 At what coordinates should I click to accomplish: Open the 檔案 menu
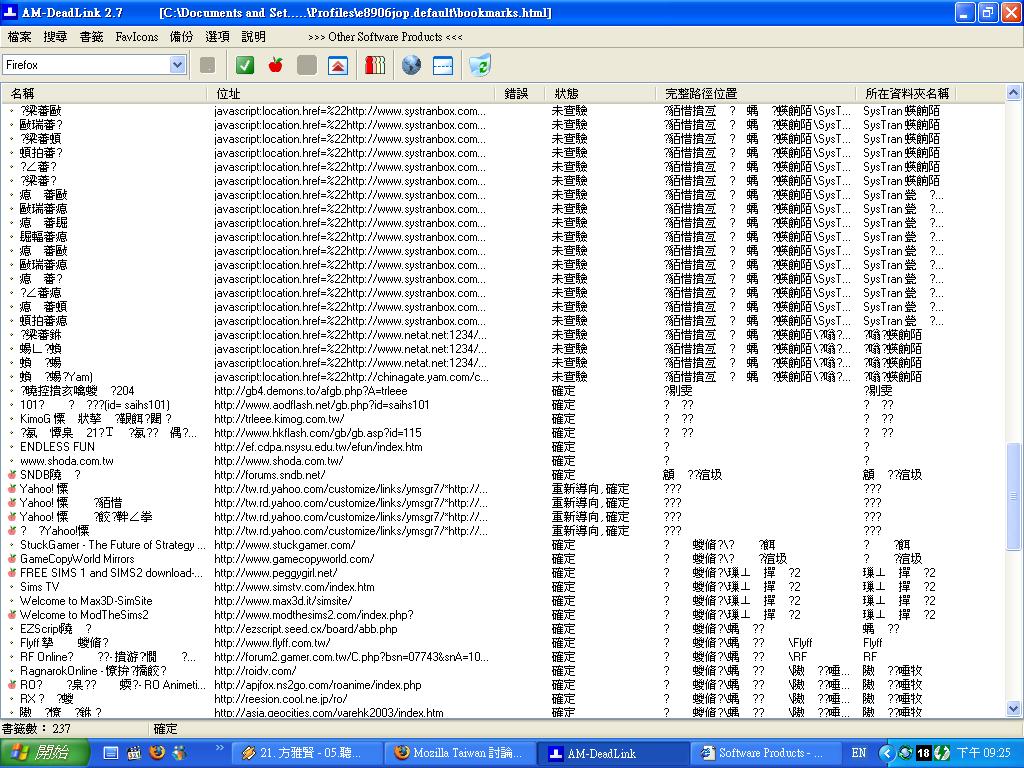19,36
